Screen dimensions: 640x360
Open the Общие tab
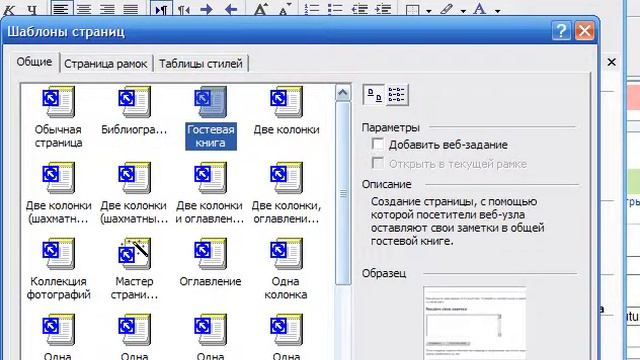[x=34, y=62]
